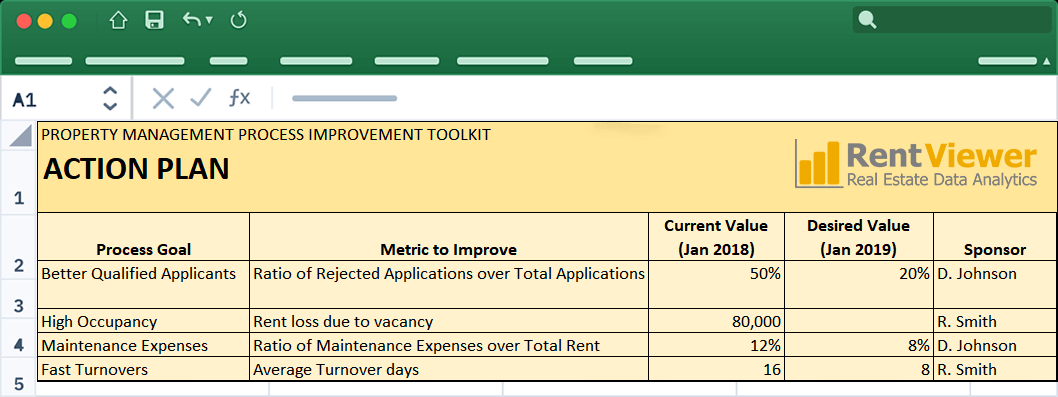The image size is (1058, 397).
Task: Select empty desired value in High Occupancy row
Action: [858, 321]
